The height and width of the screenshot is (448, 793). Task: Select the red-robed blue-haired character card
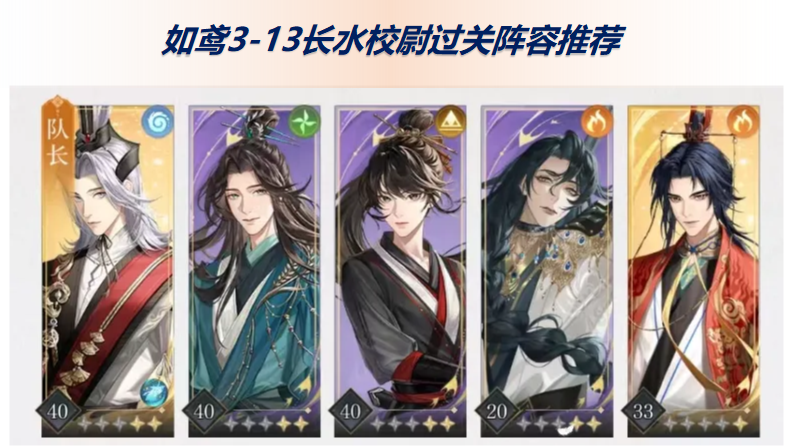[x=693, y=271]
